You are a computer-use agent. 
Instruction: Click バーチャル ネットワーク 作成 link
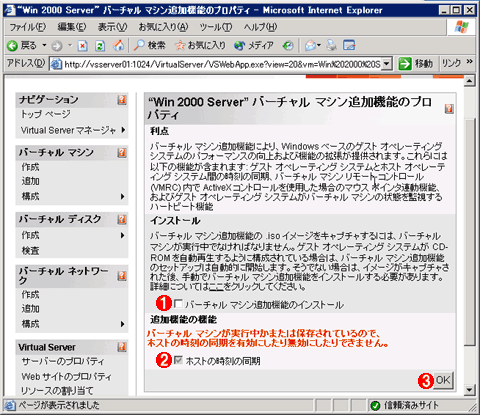click(x=30, y=295)
